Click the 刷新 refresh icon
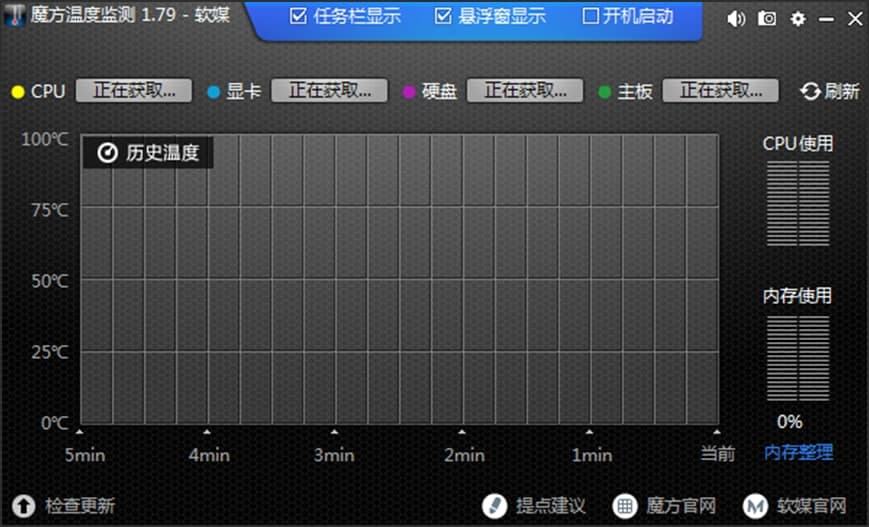 810,91
